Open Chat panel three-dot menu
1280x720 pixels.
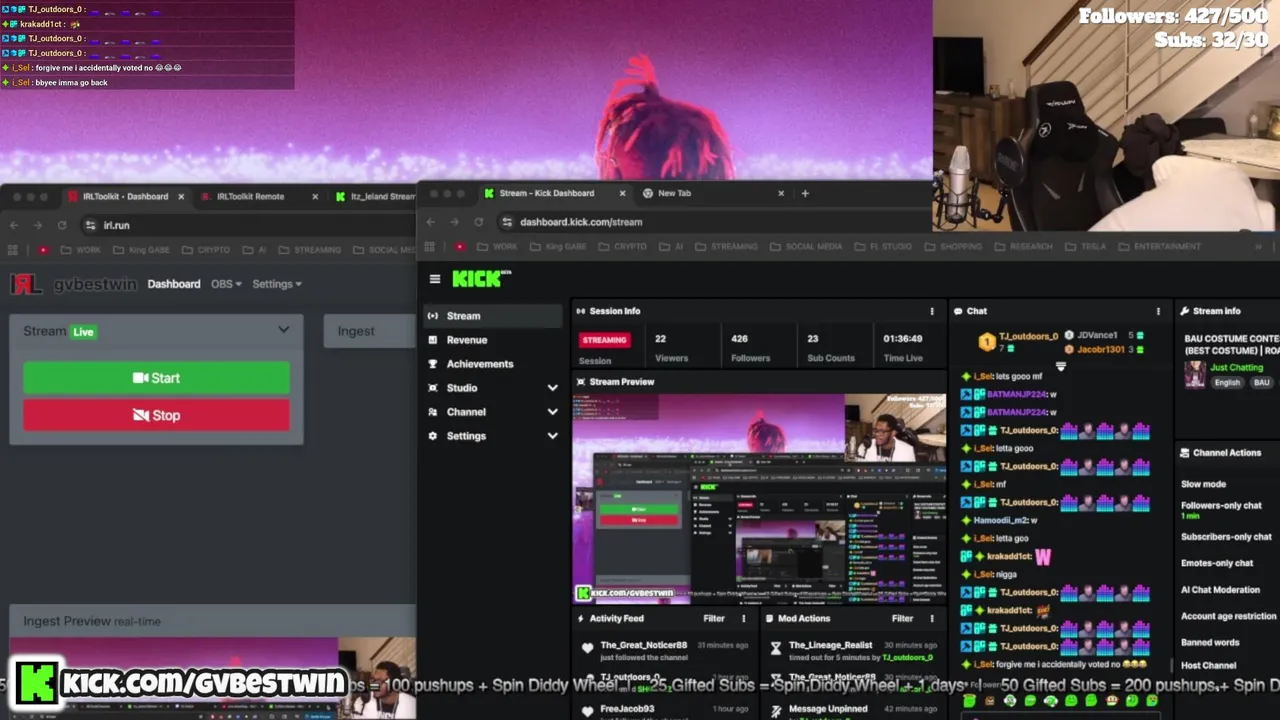(1158, 311)
